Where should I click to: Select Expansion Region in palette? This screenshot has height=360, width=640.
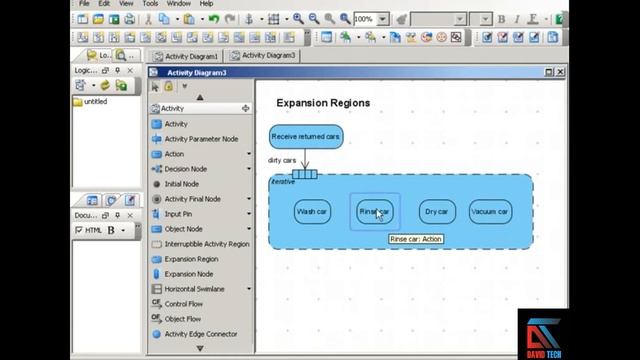185,259
